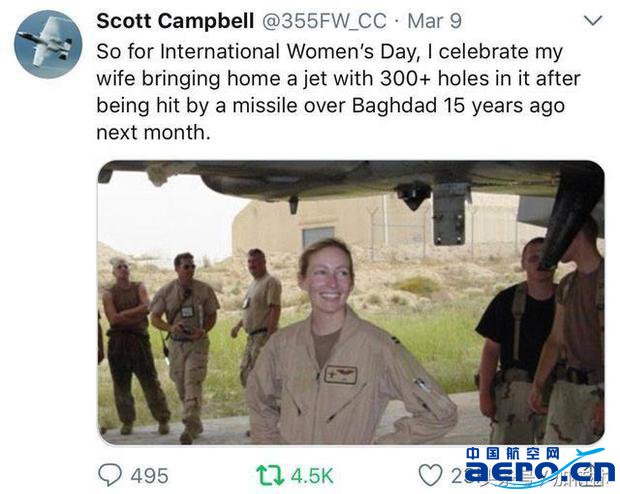Visit the @355FW_CC handle
The width and height of the screenshot is (620, 494).
[324, 21]
